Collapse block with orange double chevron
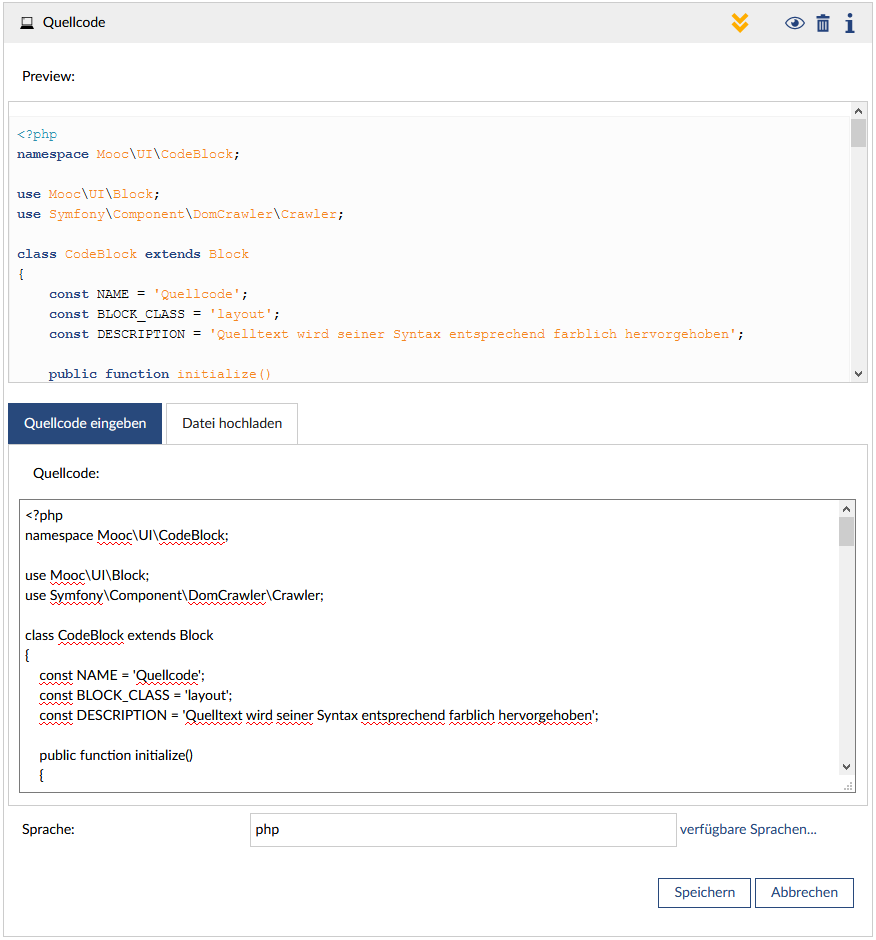 point(739,22)
